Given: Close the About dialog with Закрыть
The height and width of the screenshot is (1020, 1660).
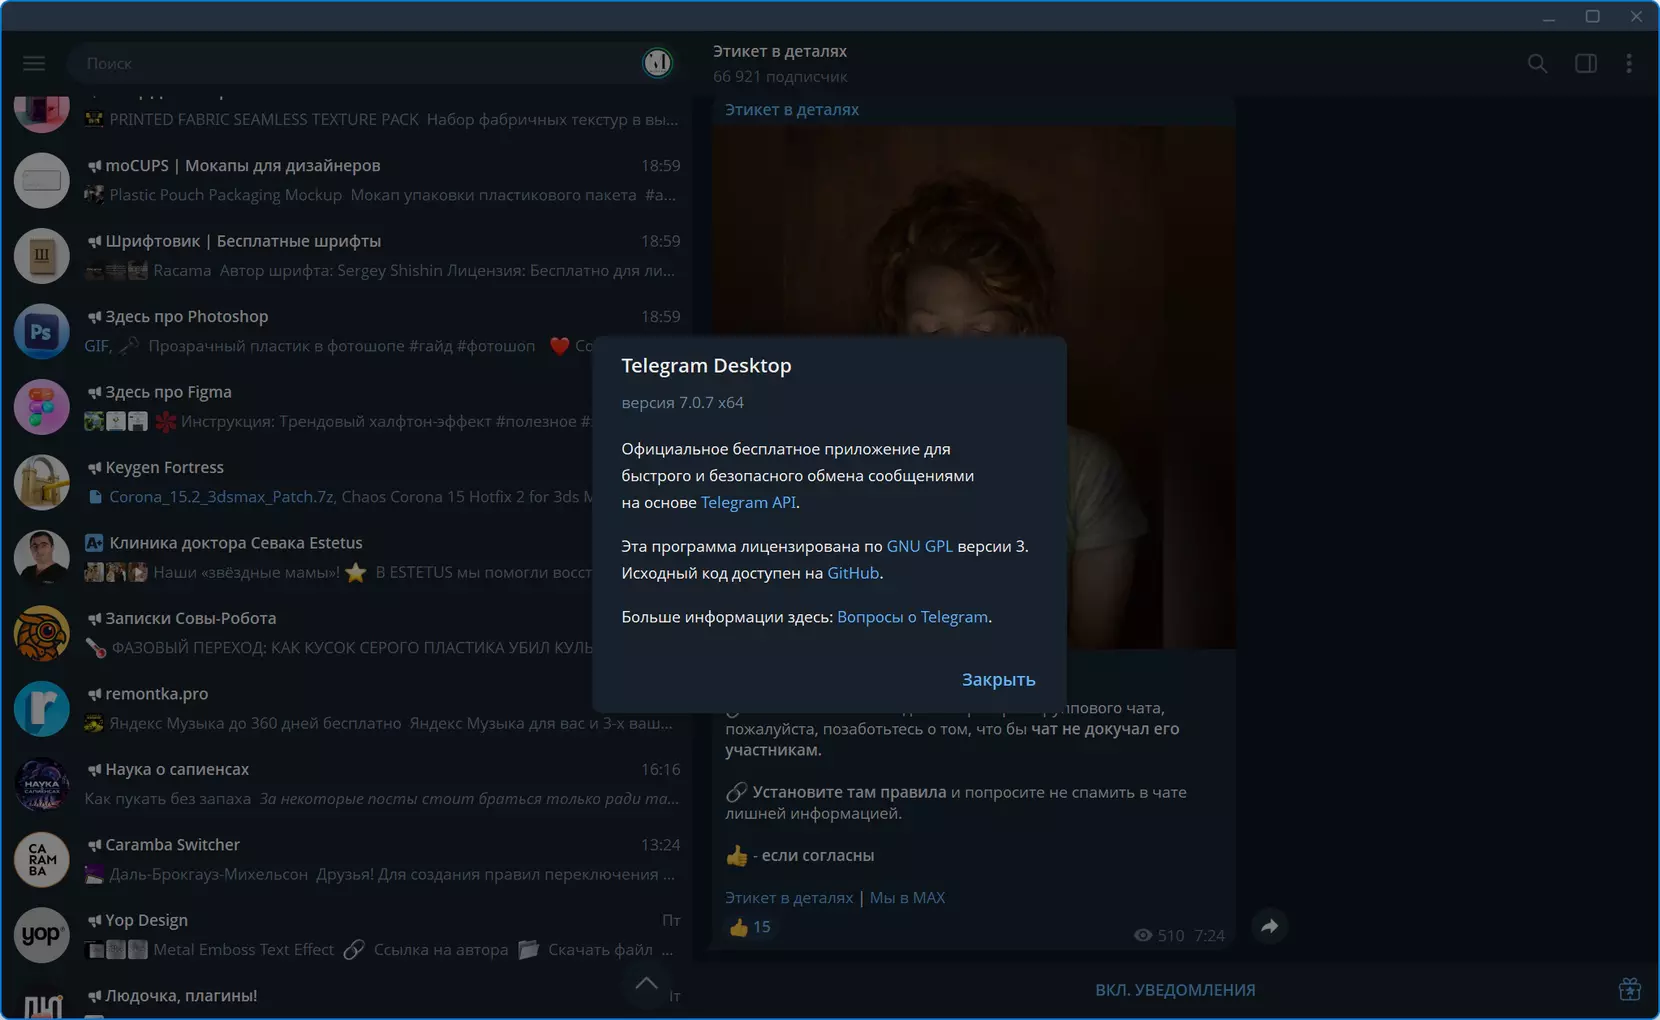Looking at the screenshot, I should [x=998, y=680].
